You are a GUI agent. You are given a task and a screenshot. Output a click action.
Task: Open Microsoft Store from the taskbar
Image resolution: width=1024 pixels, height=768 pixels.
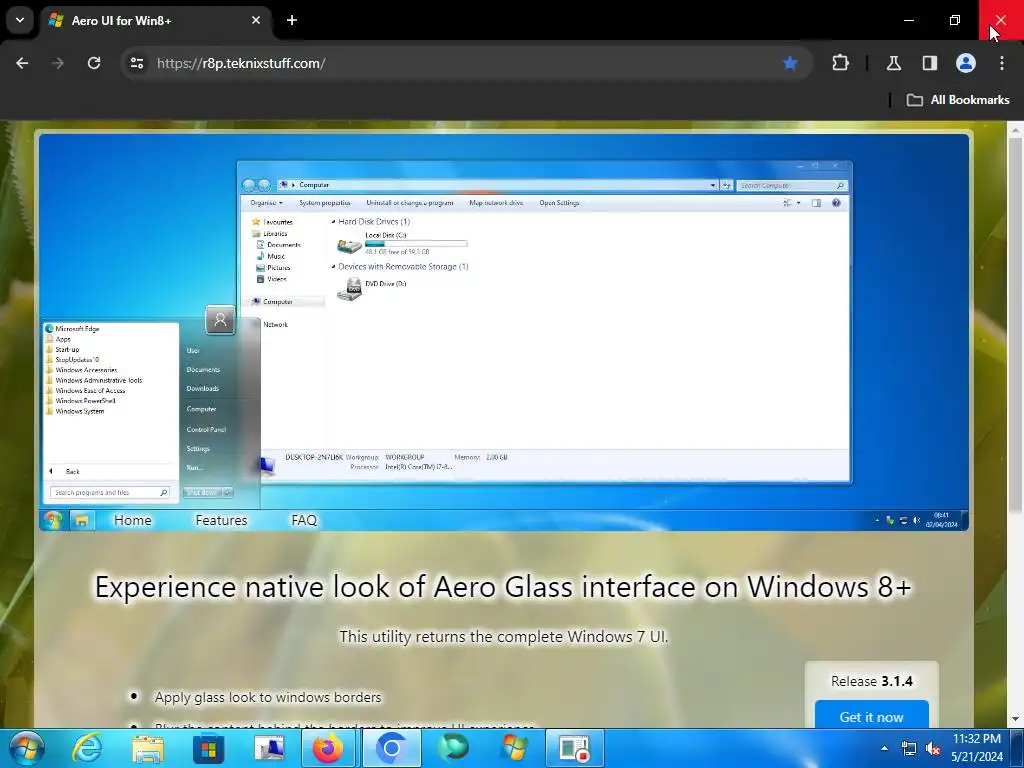[x=208, y=748]
